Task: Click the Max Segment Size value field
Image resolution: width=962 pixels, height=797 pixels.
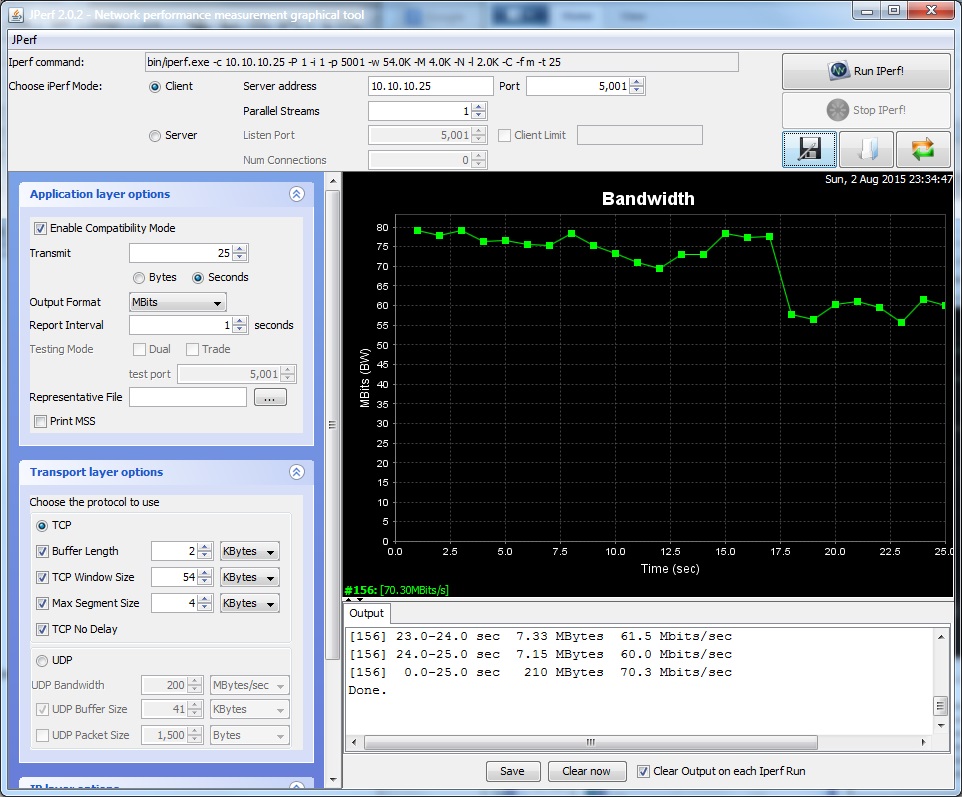Action: [174, 603]
